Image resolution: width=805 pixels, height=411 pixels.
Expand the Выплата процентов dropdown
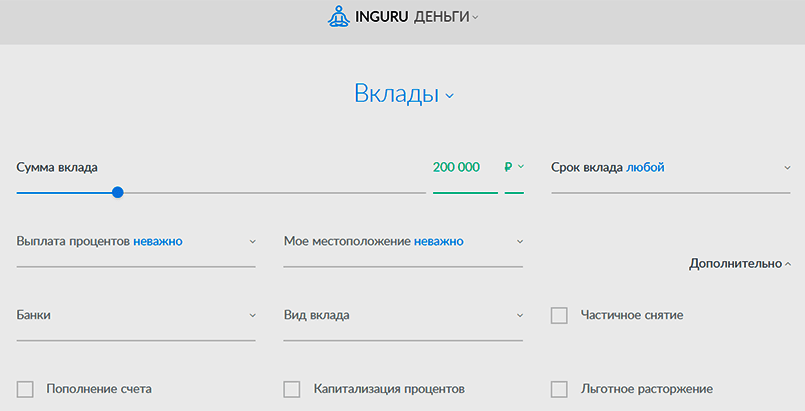pyautogui.click(x=135, y=241)
